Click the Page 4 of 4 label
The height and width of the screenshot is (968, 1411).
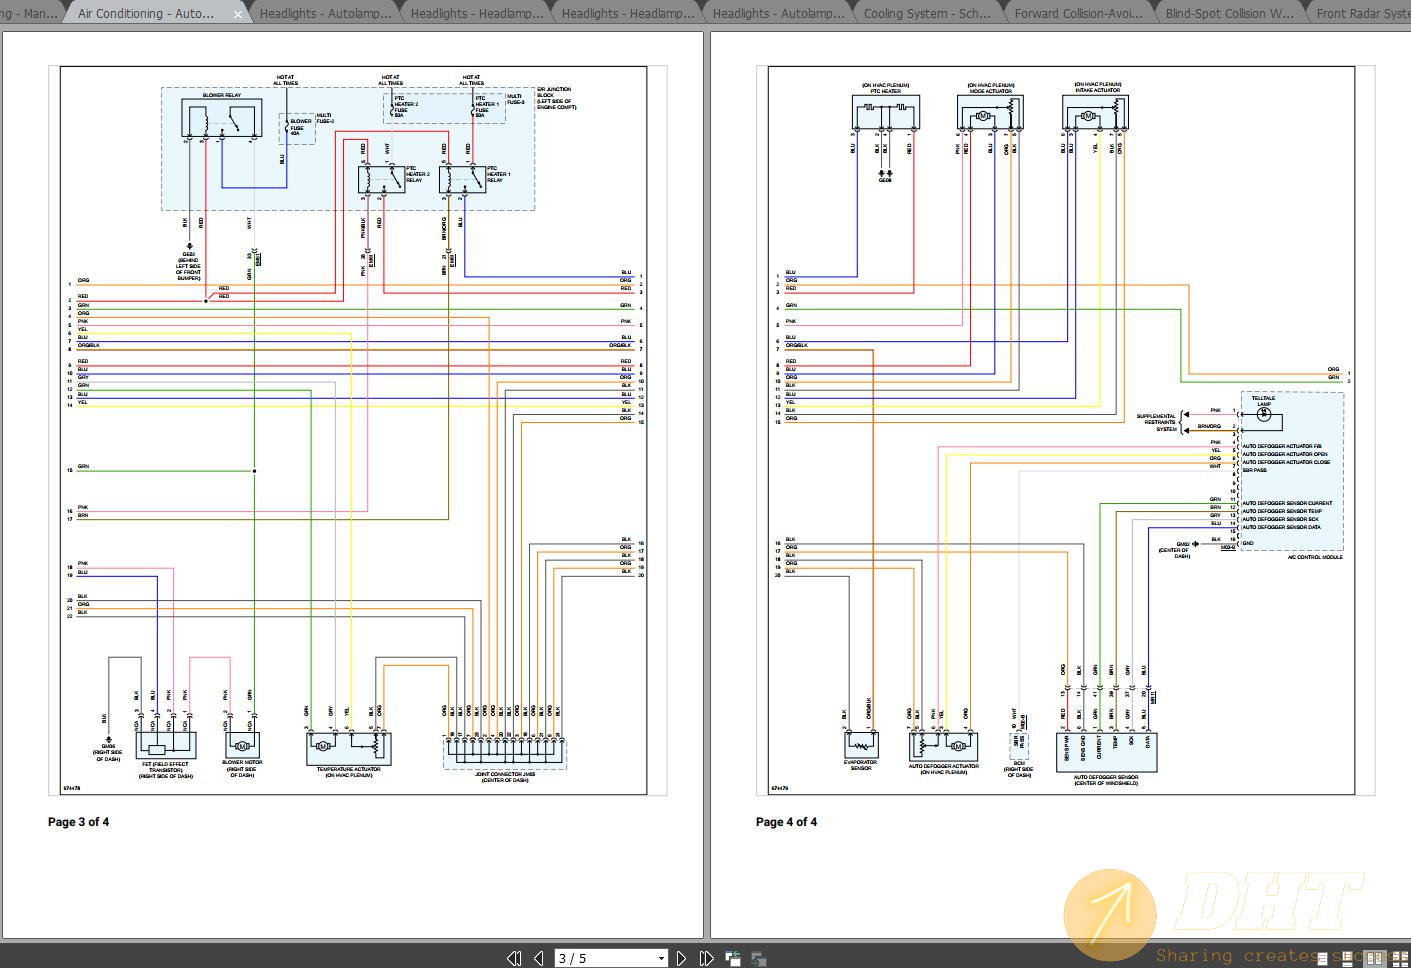pos(786,822)
